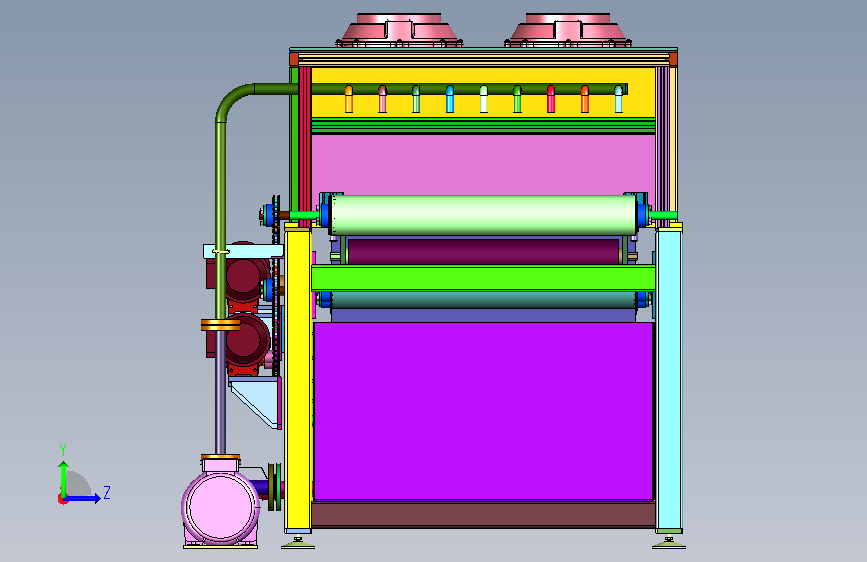The width and height of the screenshot is (867, 562).
Task: Select the left leveling foot
Action: [x=297, y=544]
